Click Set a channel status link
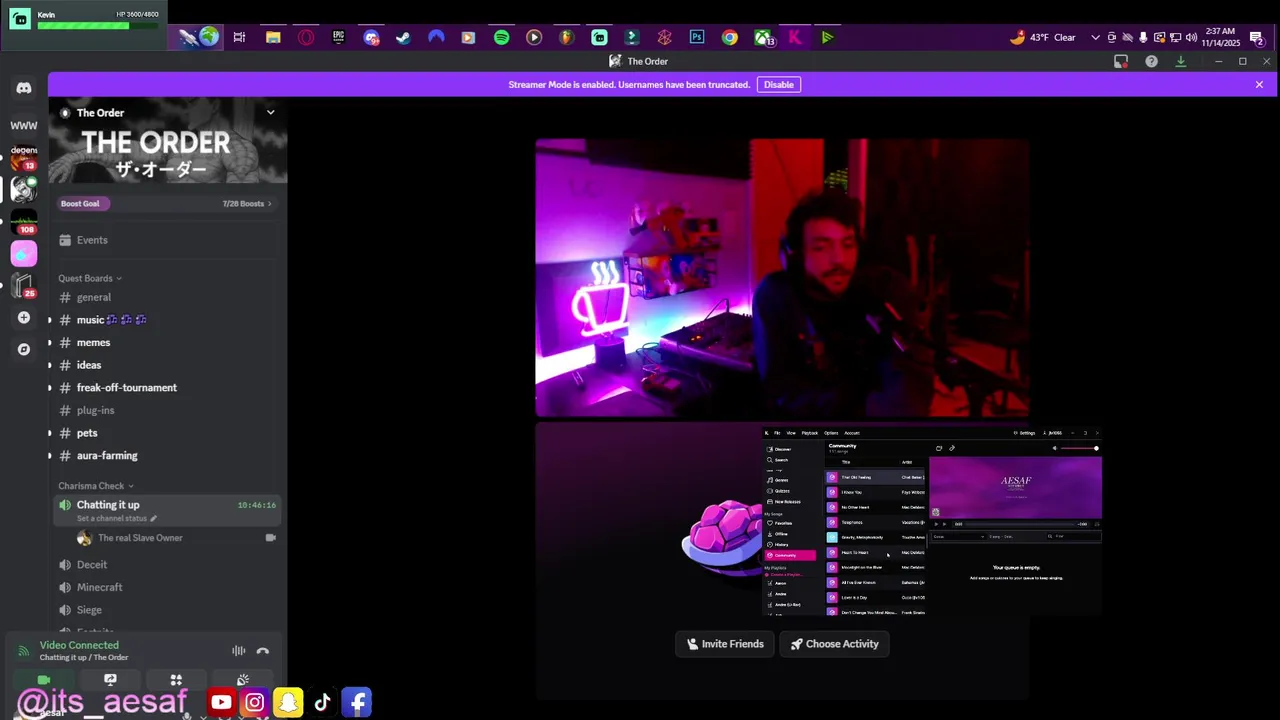 click(x=116, y=518)
